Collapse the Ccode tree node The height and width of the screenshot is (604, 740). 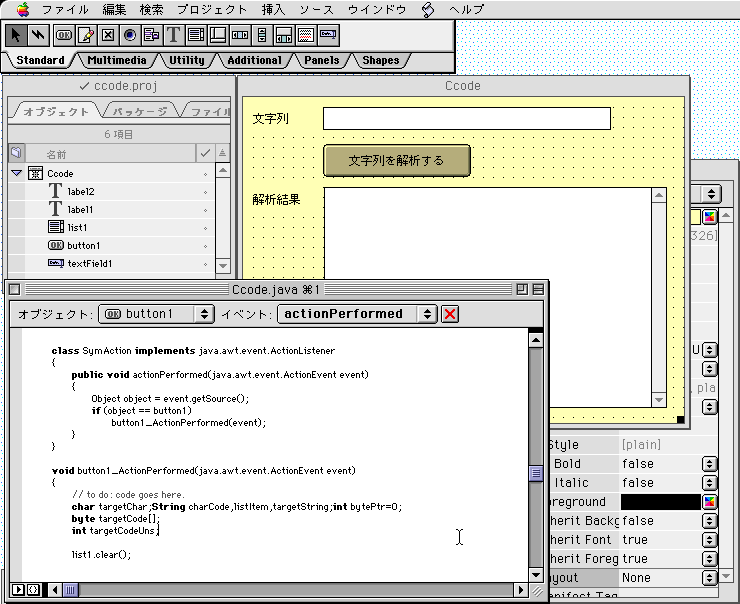[x=17, y=173]
